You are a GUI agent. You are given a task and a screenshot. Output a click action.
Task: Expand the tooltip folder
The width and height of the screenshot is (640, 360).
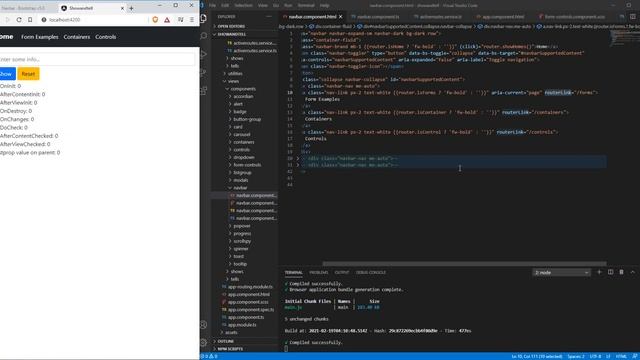[x=240, y=264]
